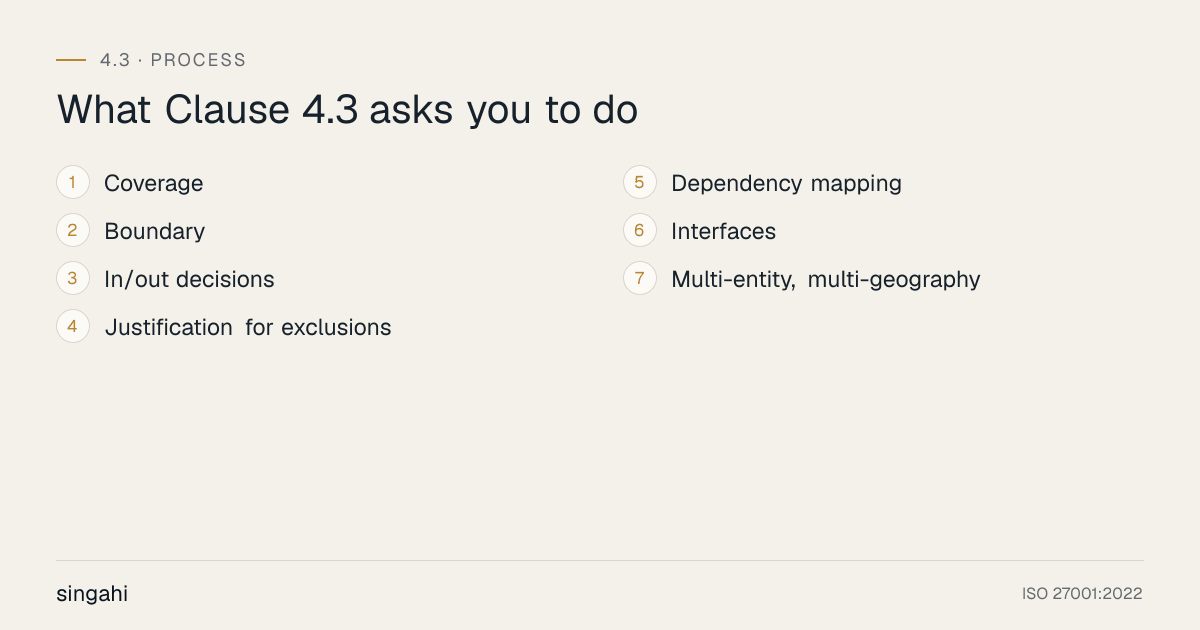This screenshot has height=630, width=1200.
Task: Select the number 4 badge beside Justification
Action: click(x=73, y=327)
